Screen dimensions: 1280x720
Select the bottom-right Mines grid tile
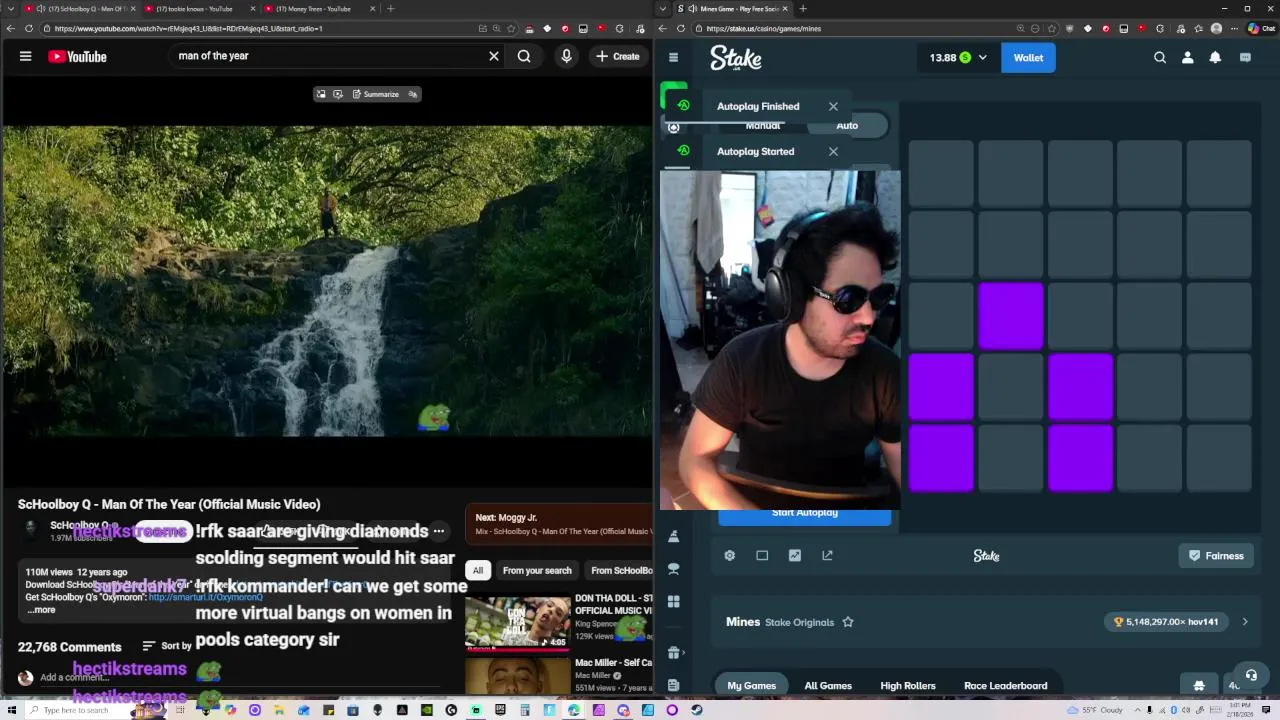point(1219,458)
